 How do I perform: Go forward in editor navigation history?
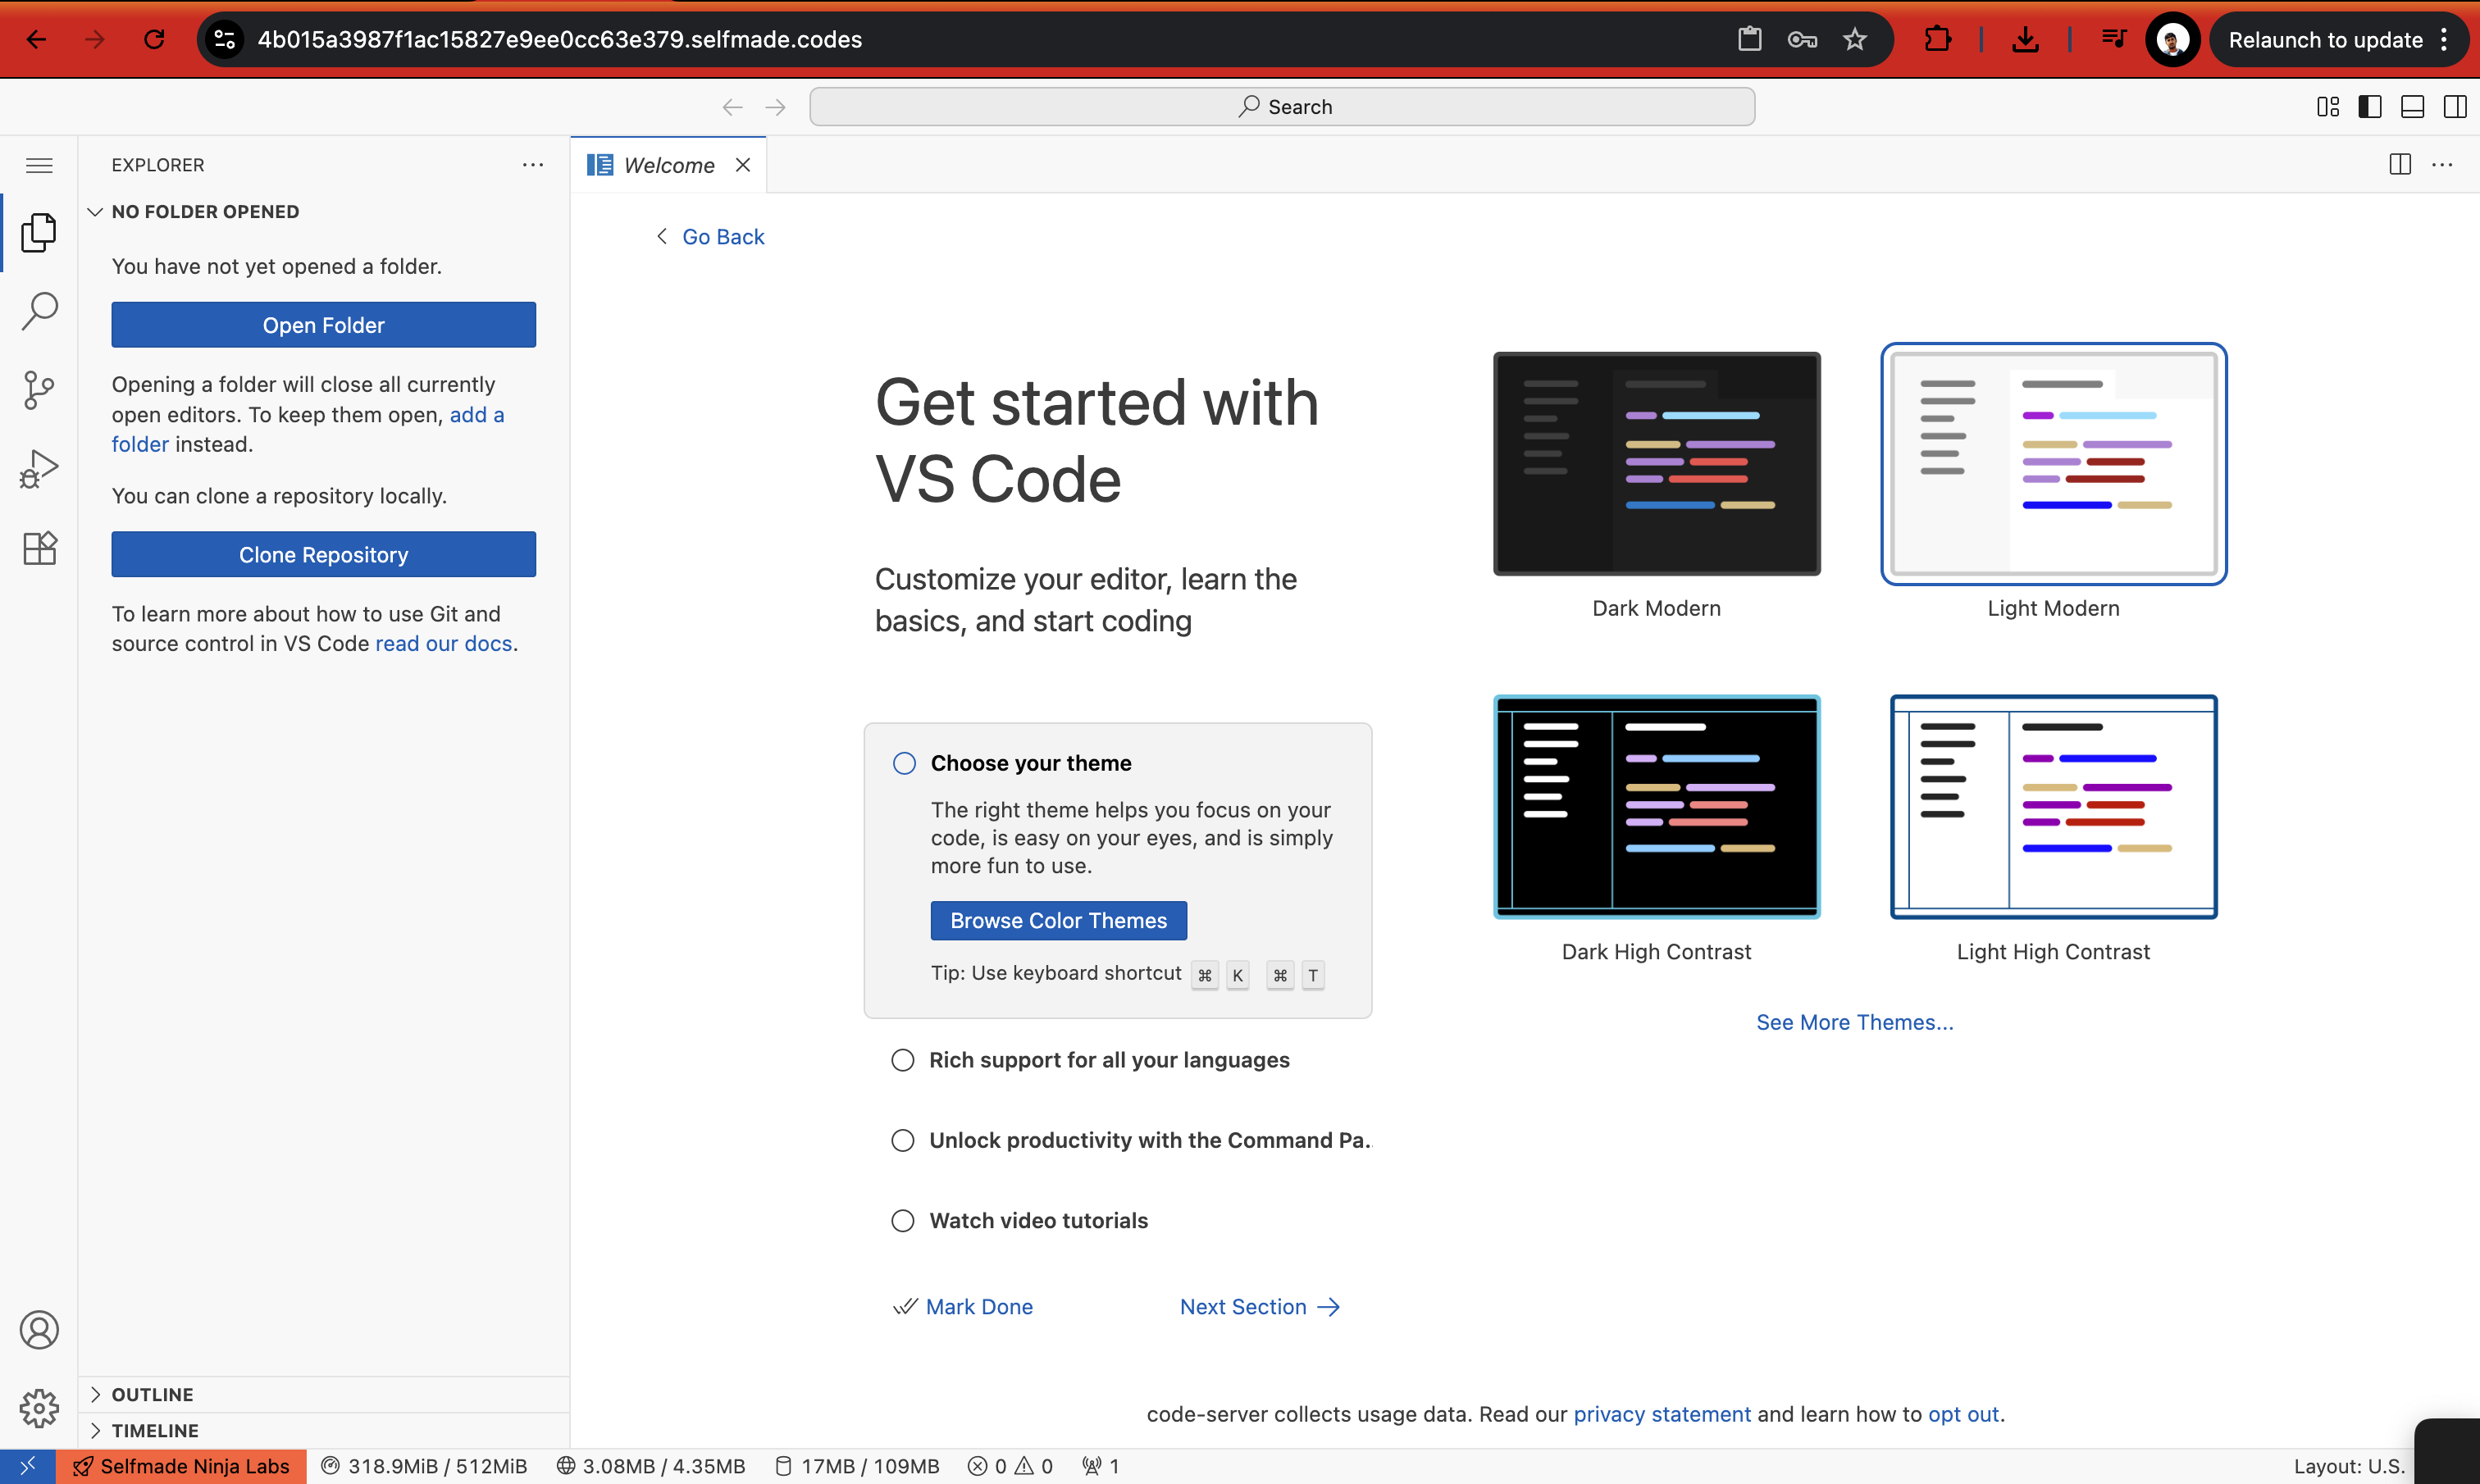tap(775, 107)
